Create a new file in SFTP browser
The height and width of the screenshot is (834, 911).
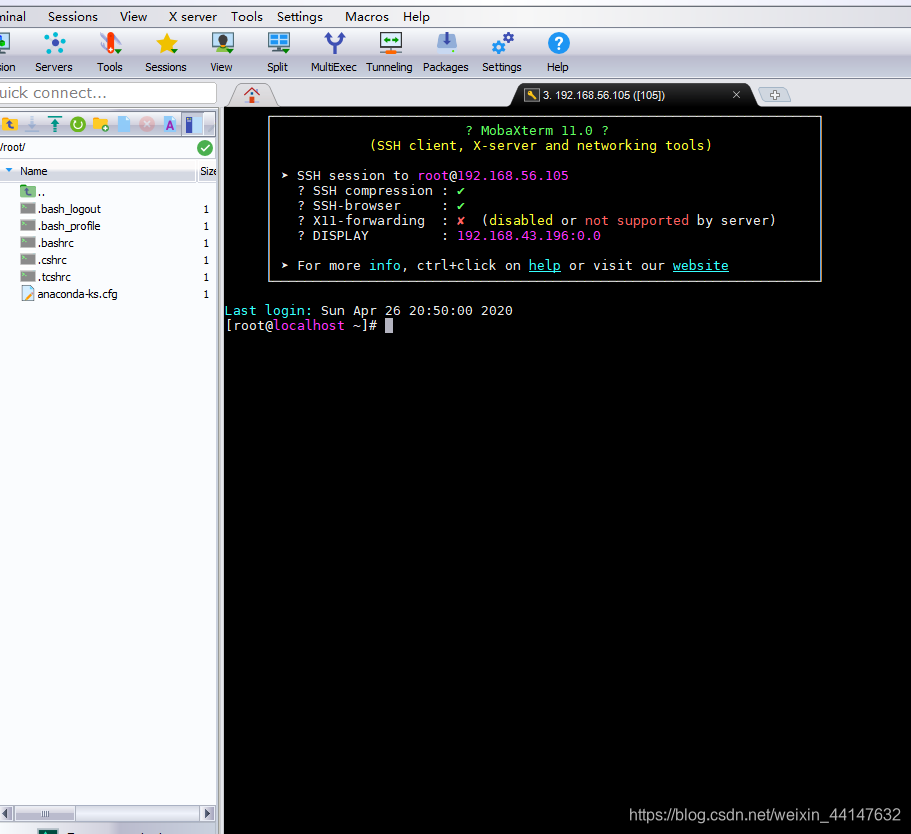[124, 124]
